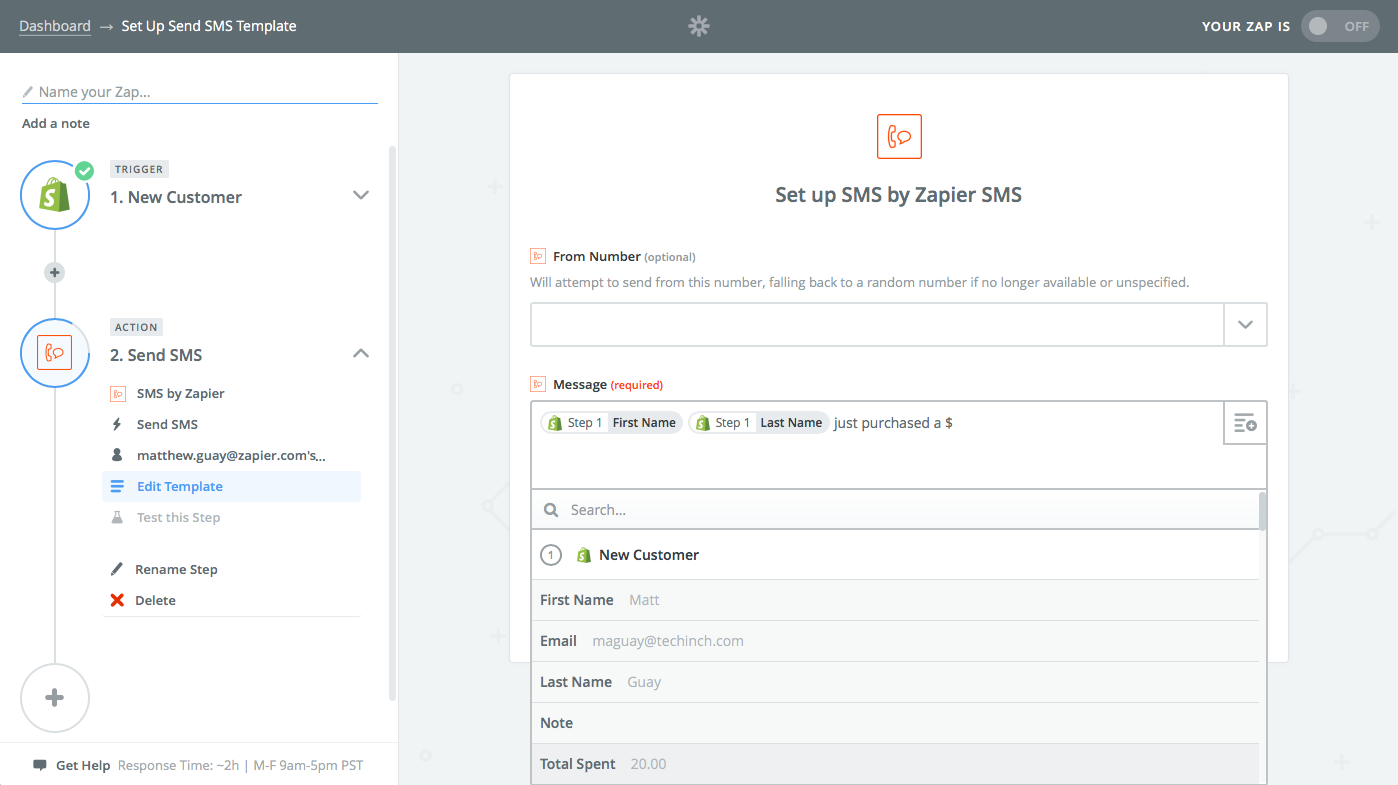The image size is (1398, 785).
Task: Add a new step at the bottom
Action: 55,698
